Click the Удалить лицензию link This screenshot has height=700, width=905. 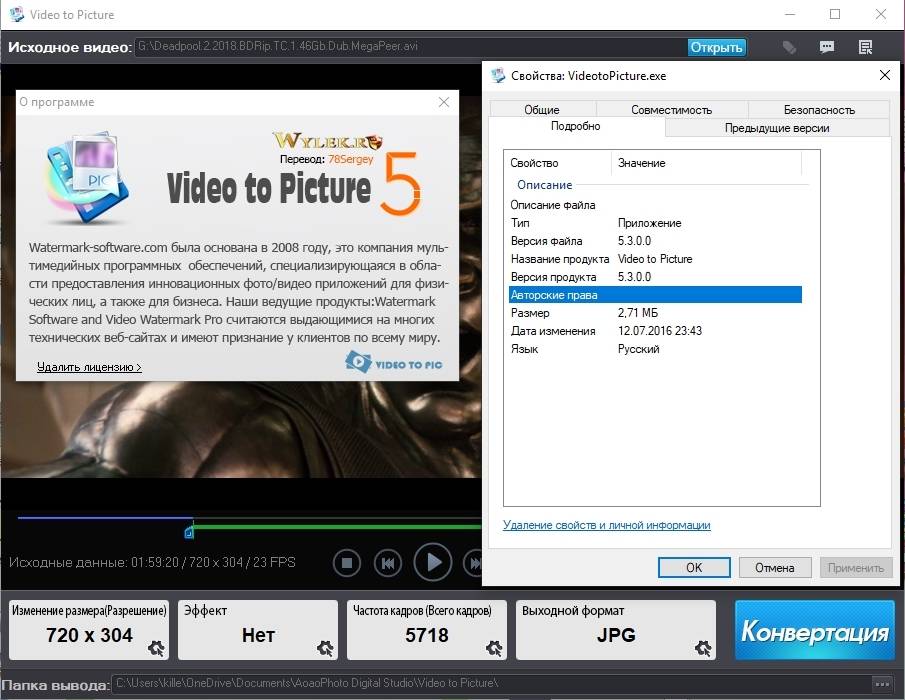click(89, 367)
